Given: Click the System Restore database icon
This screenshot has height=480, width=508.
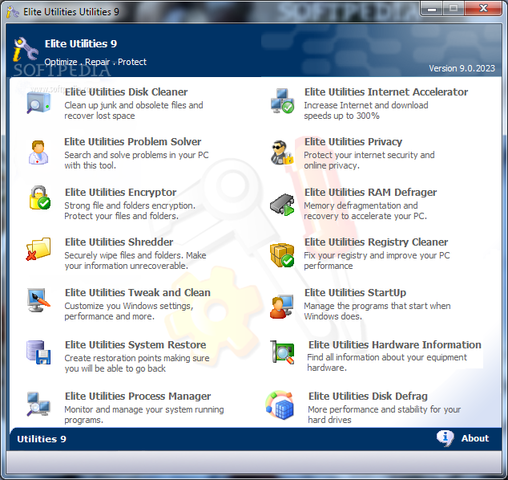Looking at the screenshot, I should [38, 352].
